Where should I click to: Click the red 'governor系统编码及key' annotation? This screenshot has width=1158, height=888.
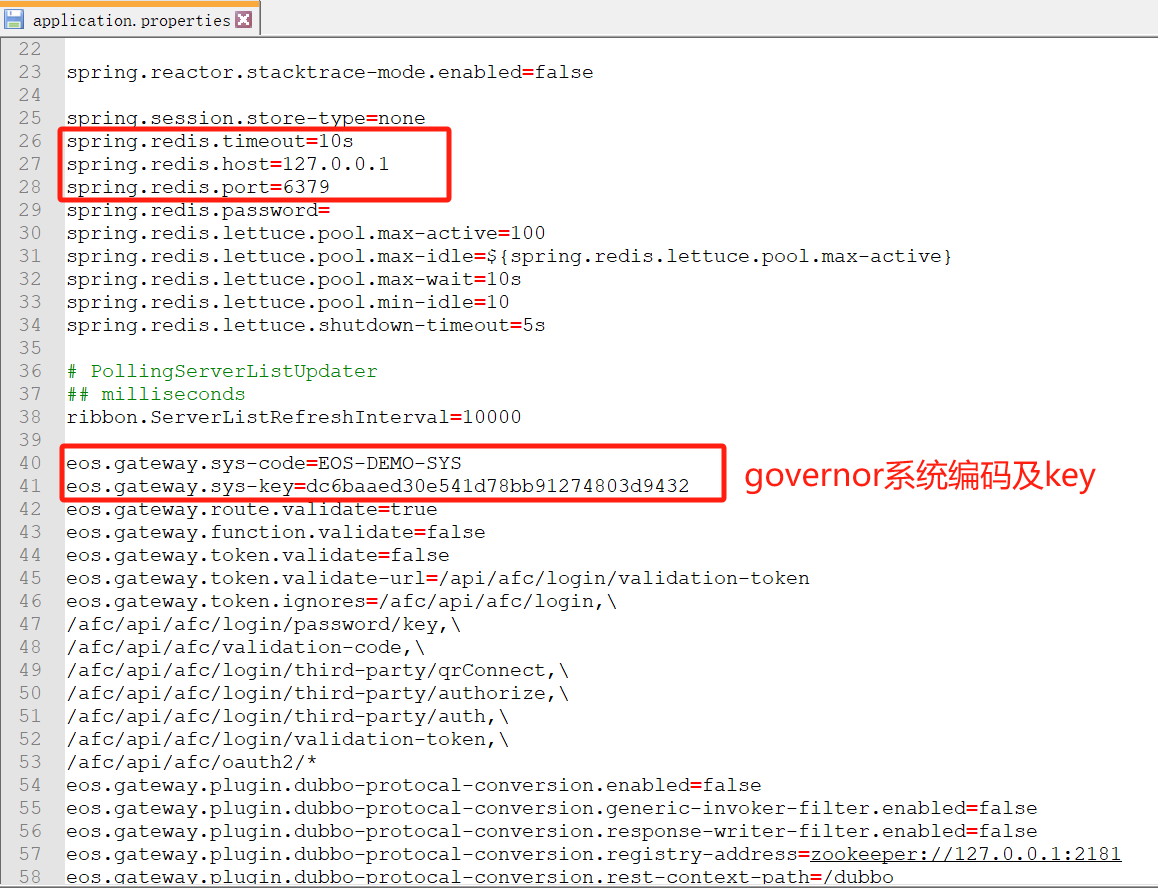919,476
